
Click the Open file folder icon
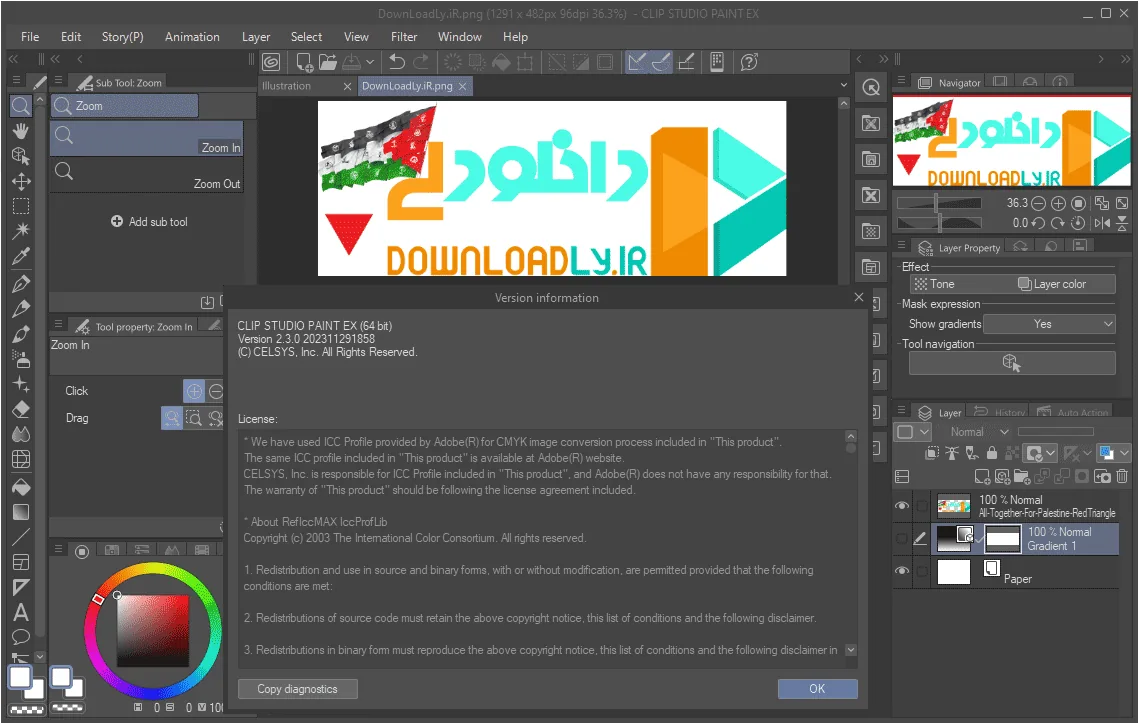coord(328,62)
